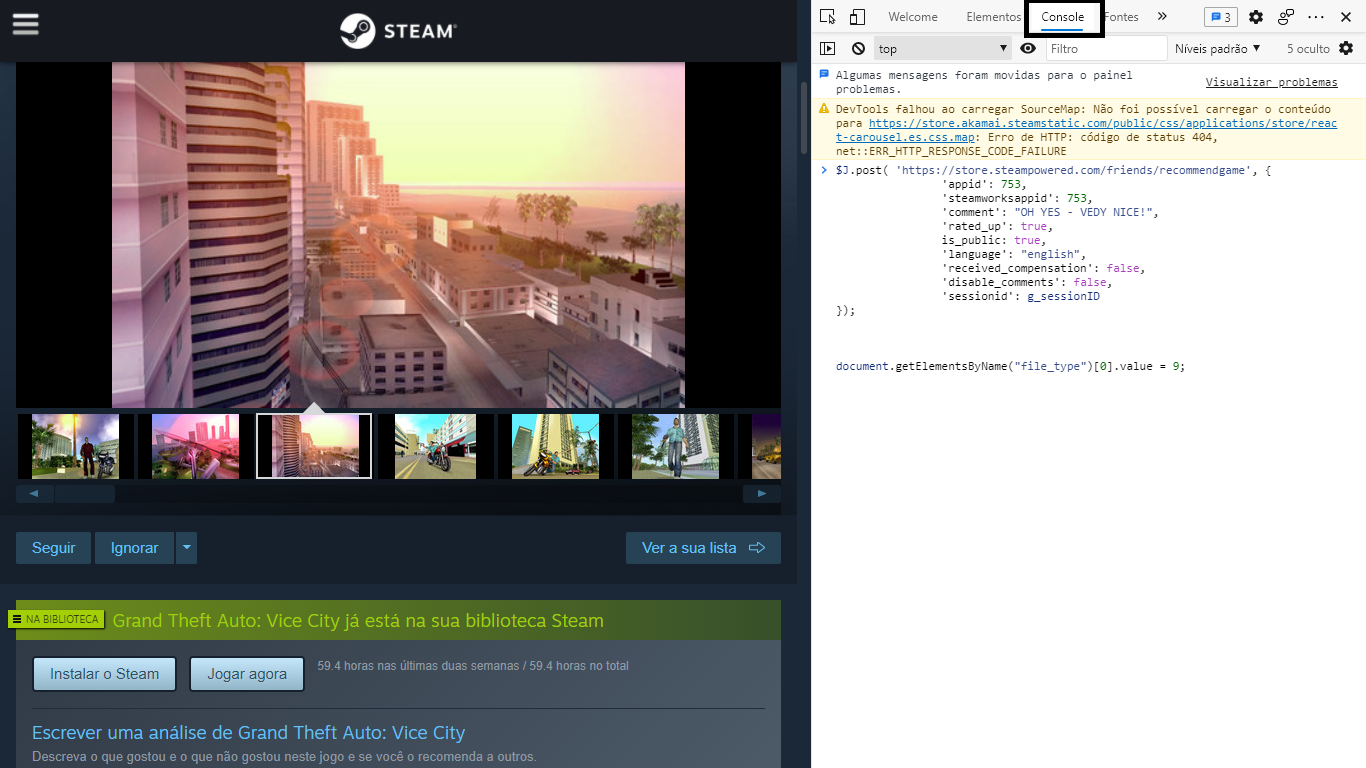The height and width of the screenshot is (768, 1366).
Task: Click the 'received_compensation': false code line
Action: pos(1043,268)
